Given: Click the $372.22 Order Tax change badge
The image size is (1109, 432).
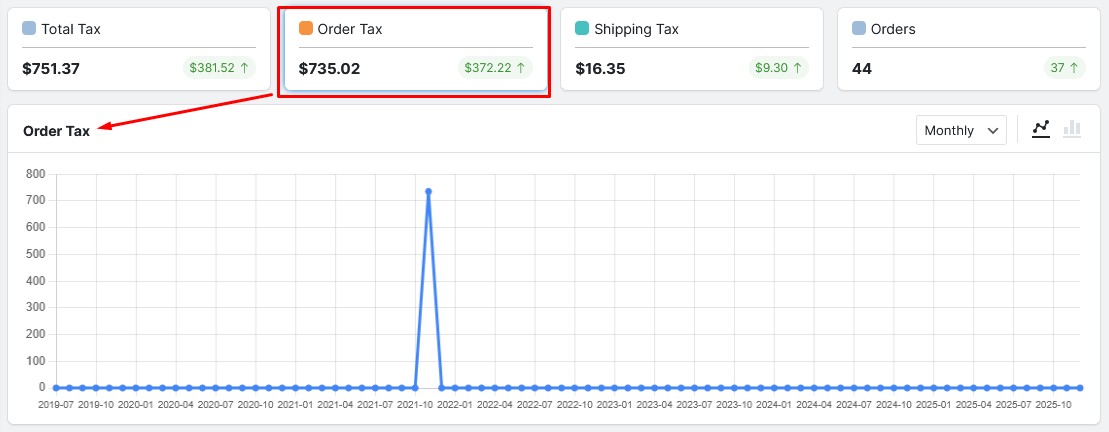Looking at the screenshot, I should 495,68.
